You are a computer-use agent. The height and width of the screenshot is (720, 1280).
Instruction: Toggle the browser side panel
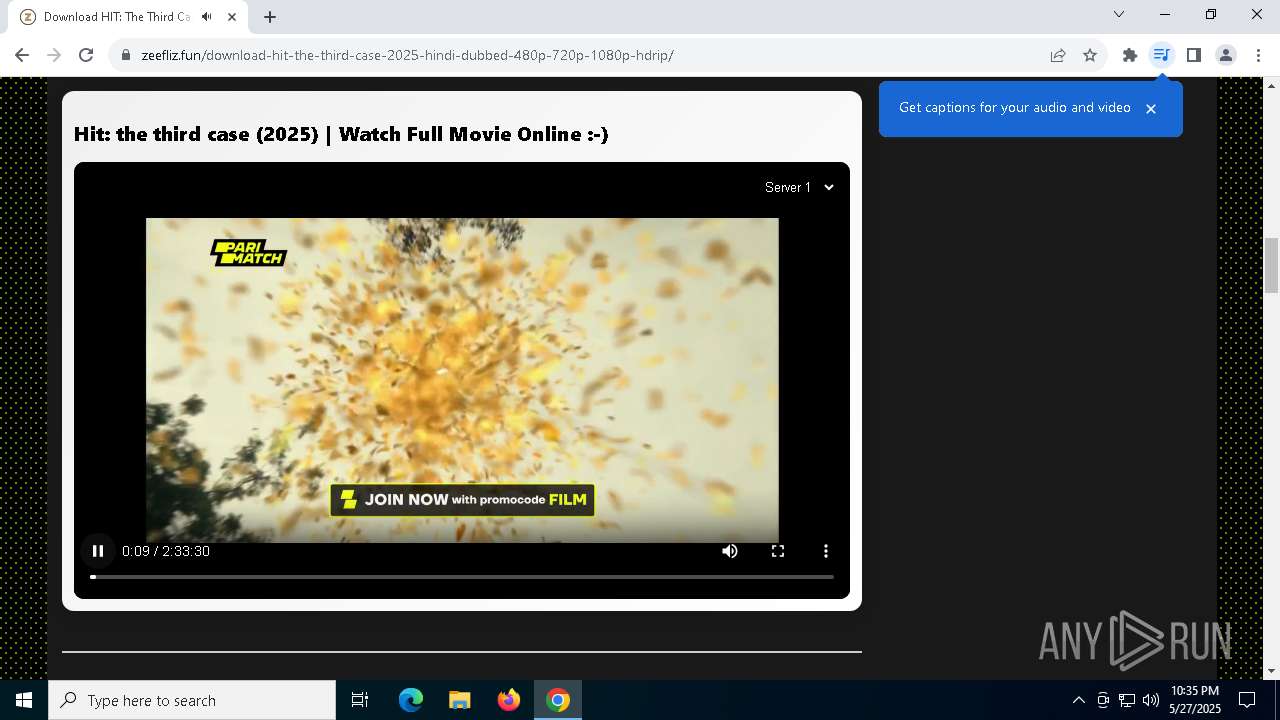(1194, 55)
